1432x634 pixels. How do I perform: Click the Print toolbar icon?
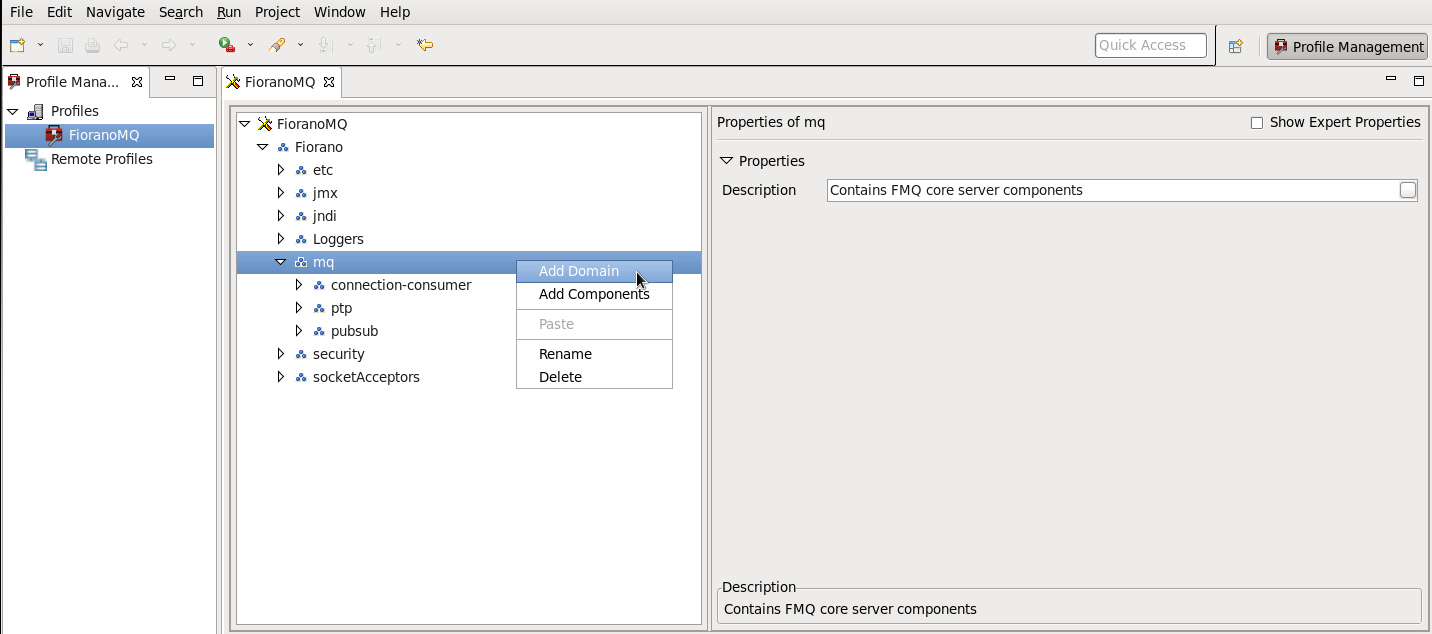pos(92,45)
